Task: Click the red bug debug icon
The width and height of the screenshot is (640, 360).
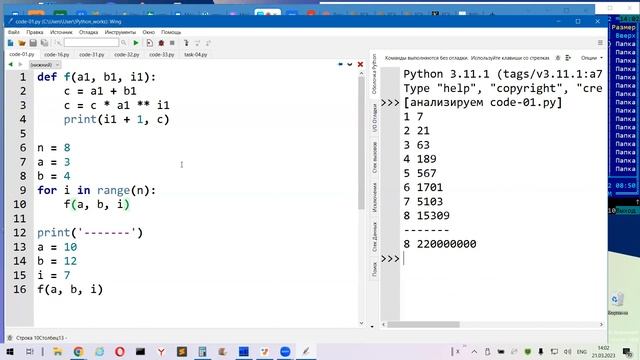Action: point(161,43)
